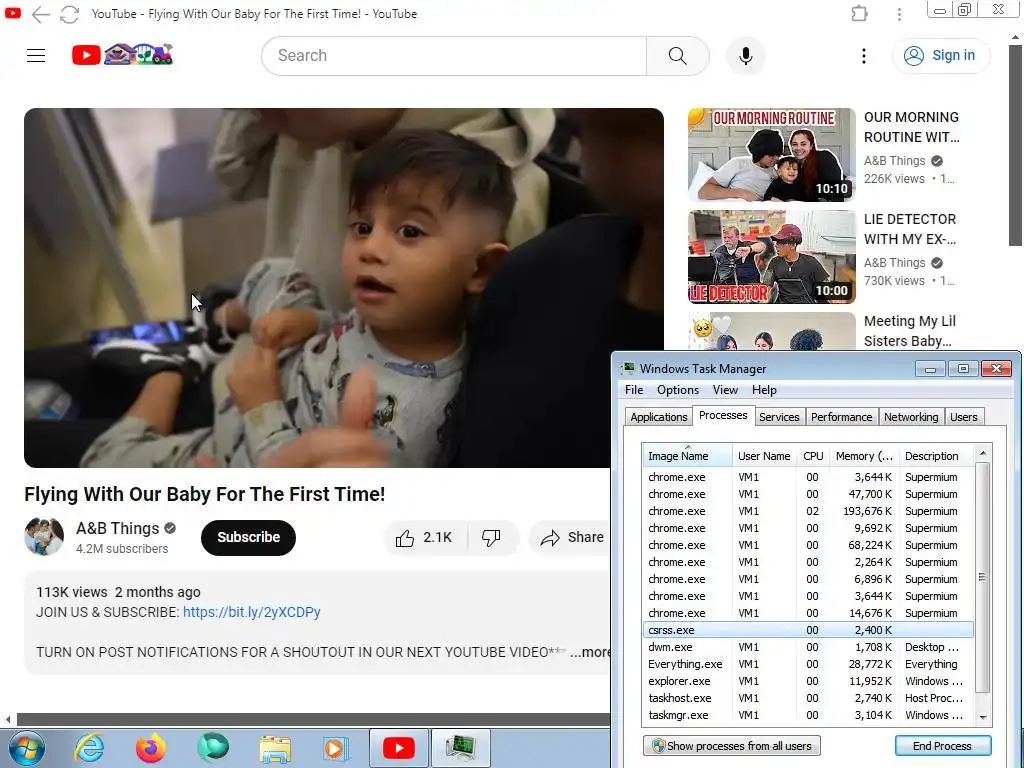Open the YouTube hamburger guide menu

36,56
